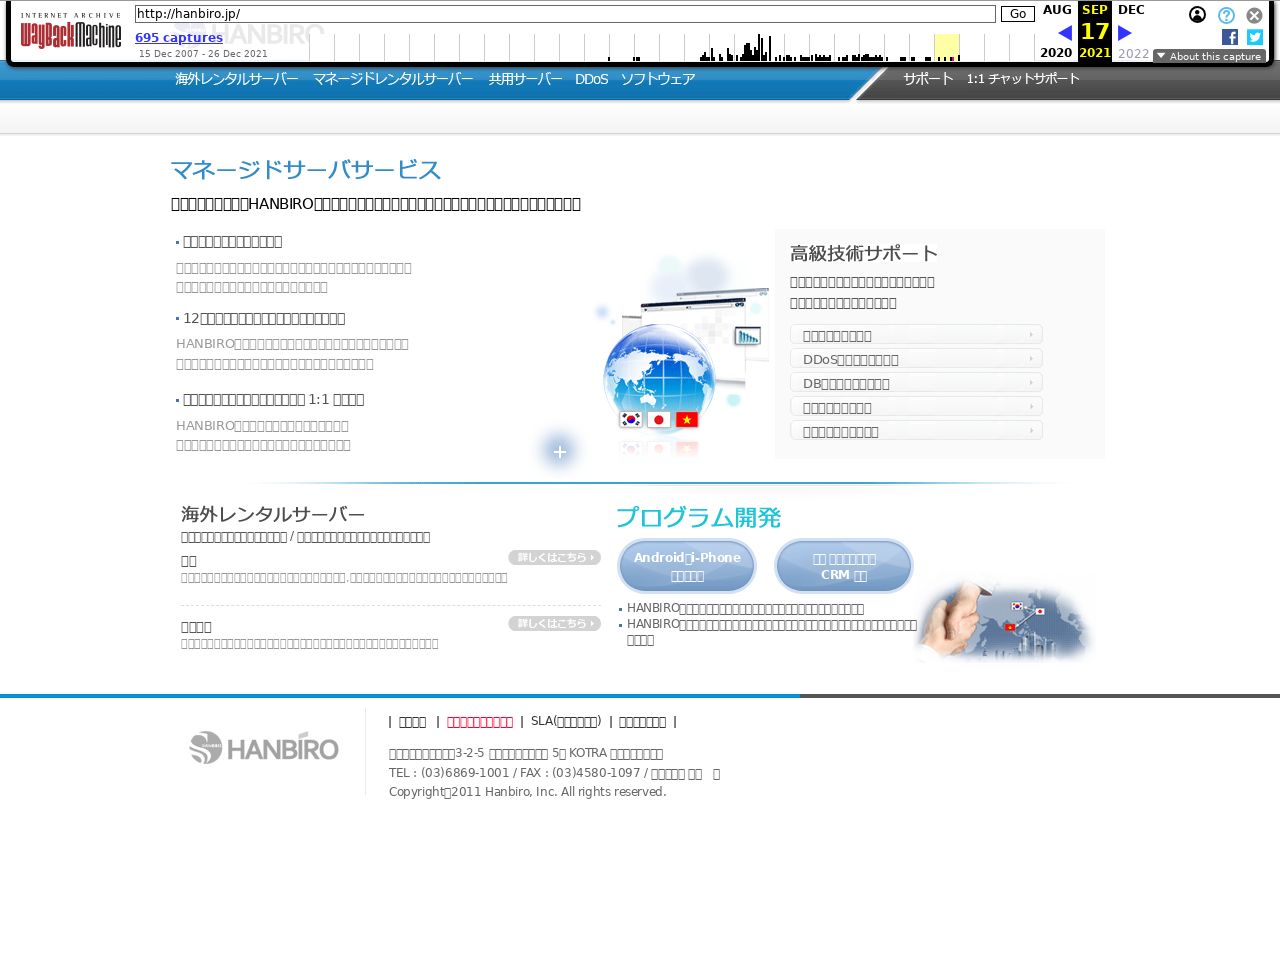1280x960 pixels.
Task: Open 1:1 チャットサポート
Action: pos(1023,78)
